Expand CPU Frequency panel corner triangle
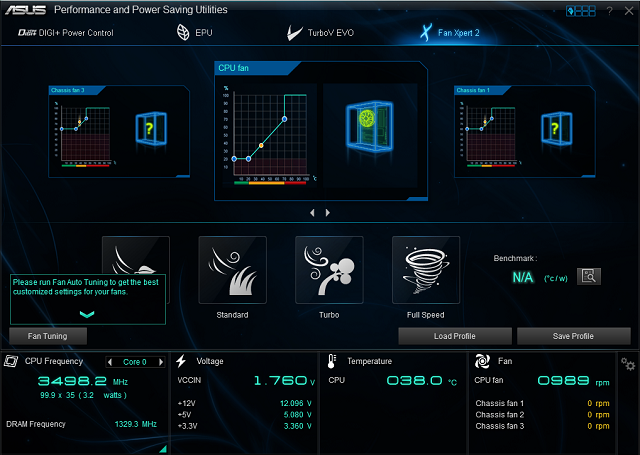Screen dimensions: 640x455 coord(162,448)
